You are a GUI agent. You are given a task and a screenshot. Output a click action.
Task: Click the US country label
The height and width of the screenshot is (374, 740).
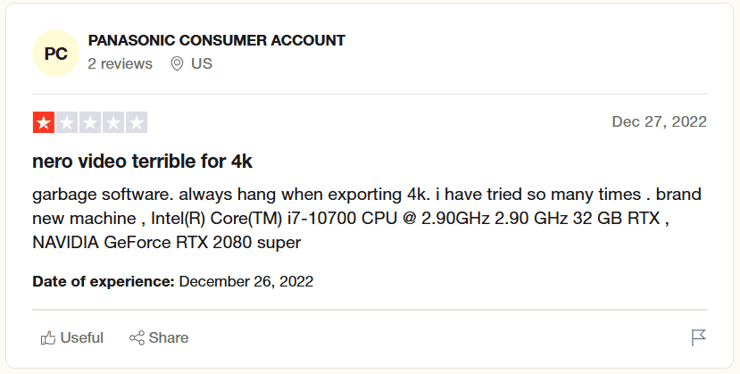(x=202, y=64)
